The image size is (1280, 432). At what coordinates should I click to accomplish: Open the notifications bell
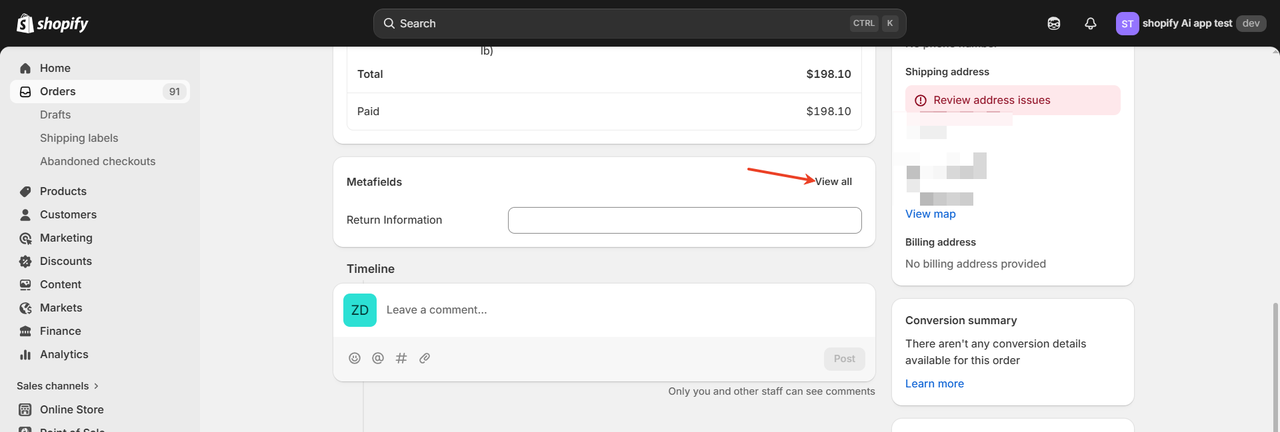pos(1091,23)
